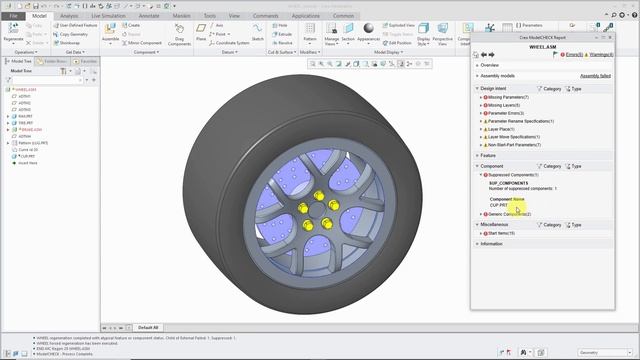Click Parameters in ribbon

(529, 25)
